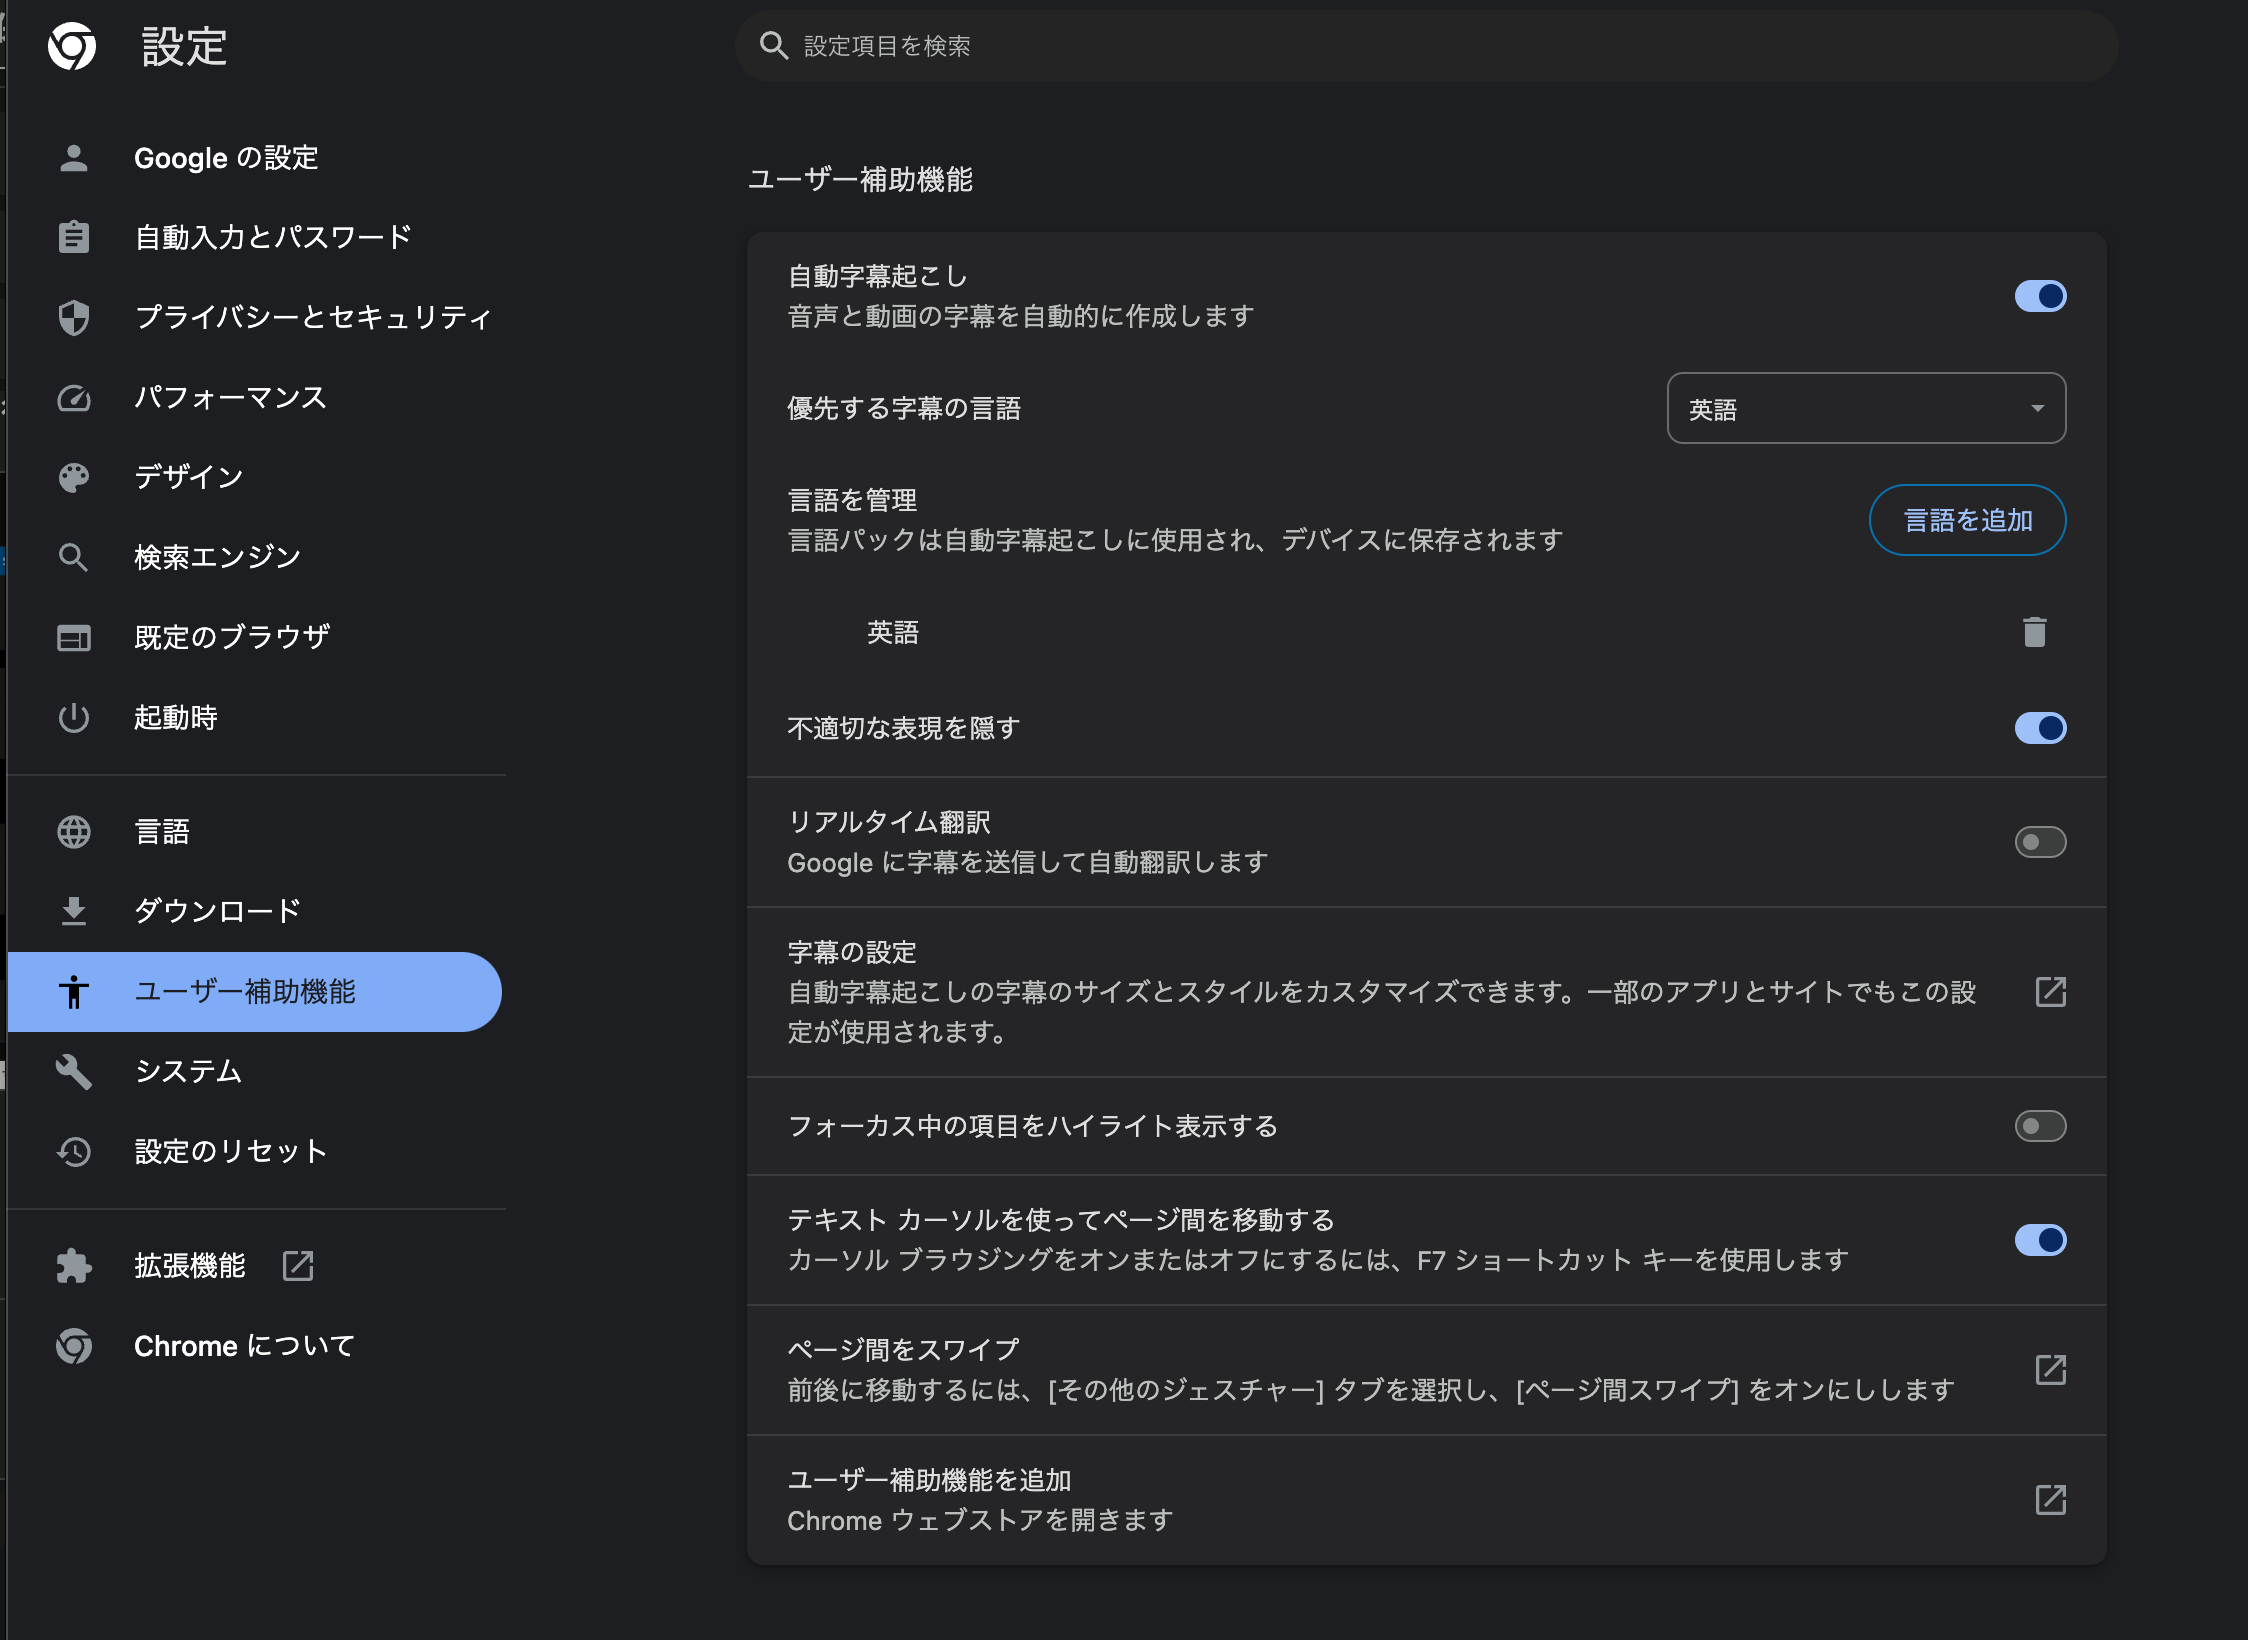
Task: Click the ユーザー補助機能 page heading
Action: [x=860, y=179]
